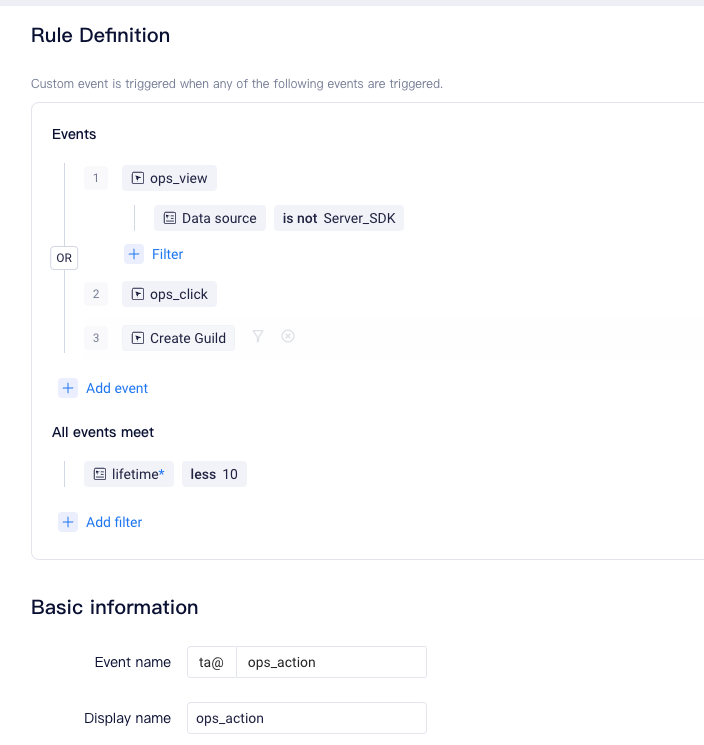
Task: Click the plus icon next to Filter
Action: tap(134, 254)
